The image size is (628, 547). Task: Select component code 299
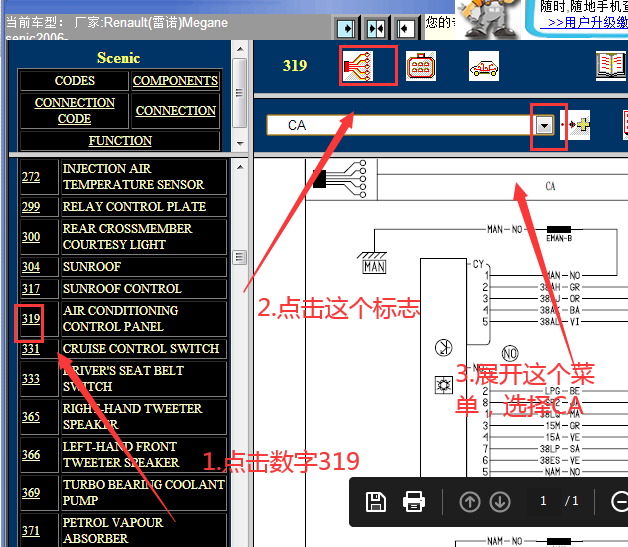click(31, 207)
